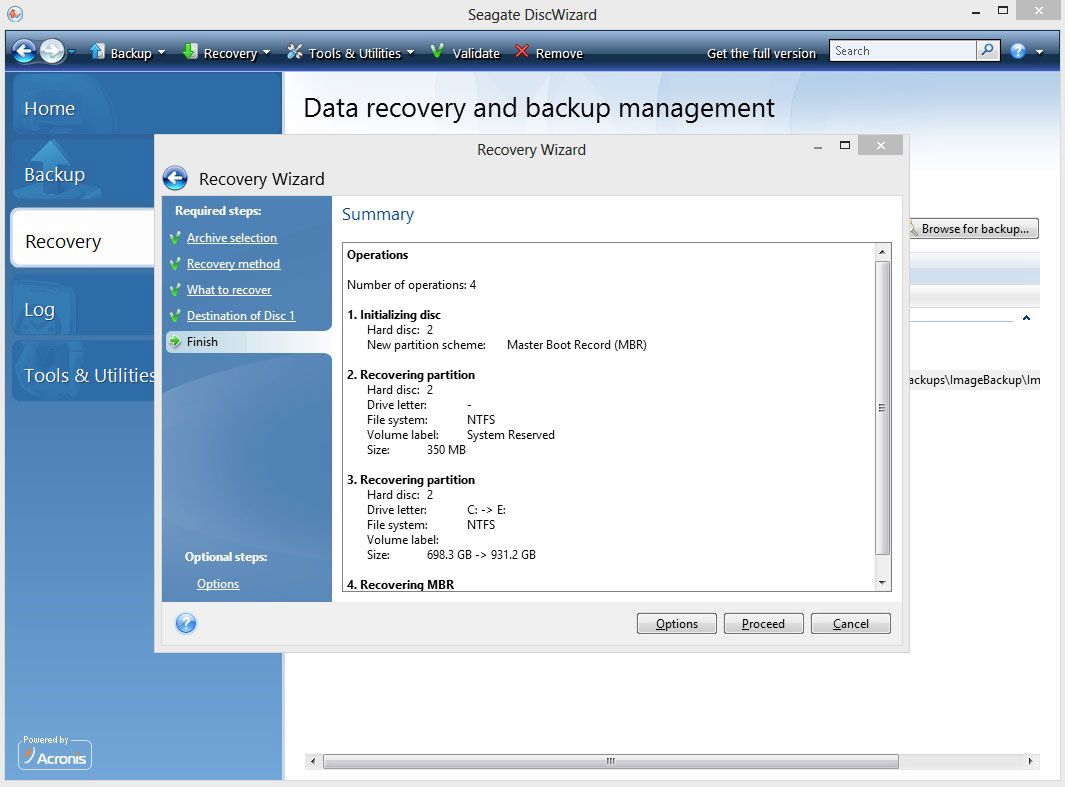Screen dimensions: 1070x787
Task: Click the summary vertical scrollbar handle
Action: tap(882, 408)
